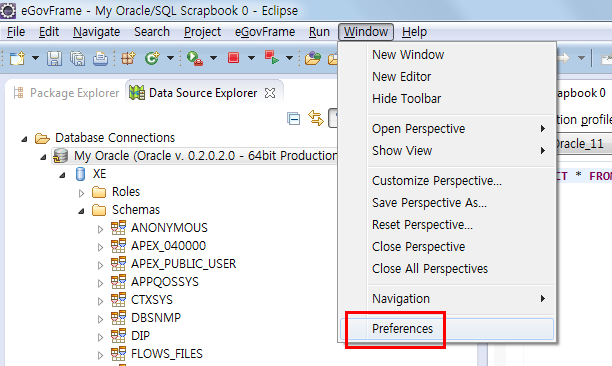612x366 pixels.
Task: Collapse the Schemas folder
Action: click(x=81, y=211)
